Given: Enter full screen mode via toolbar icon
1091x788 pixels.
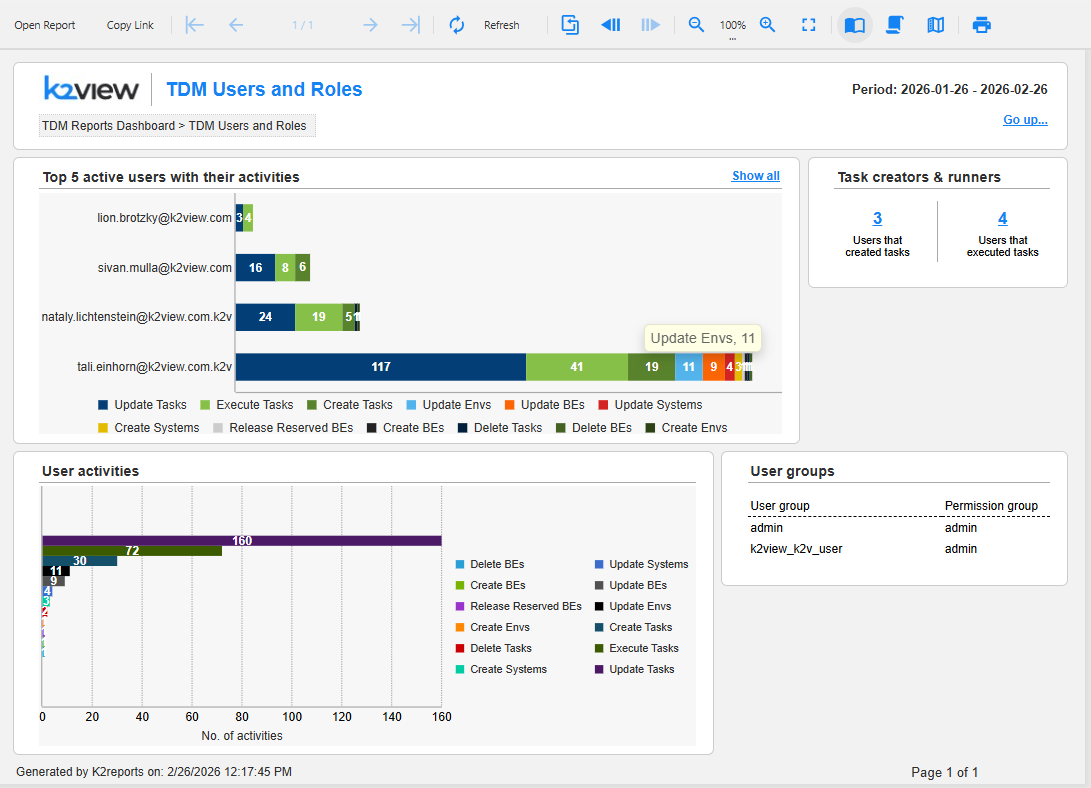Looking at the screenshot, I should pyautogui.click(x=809, y=25).
